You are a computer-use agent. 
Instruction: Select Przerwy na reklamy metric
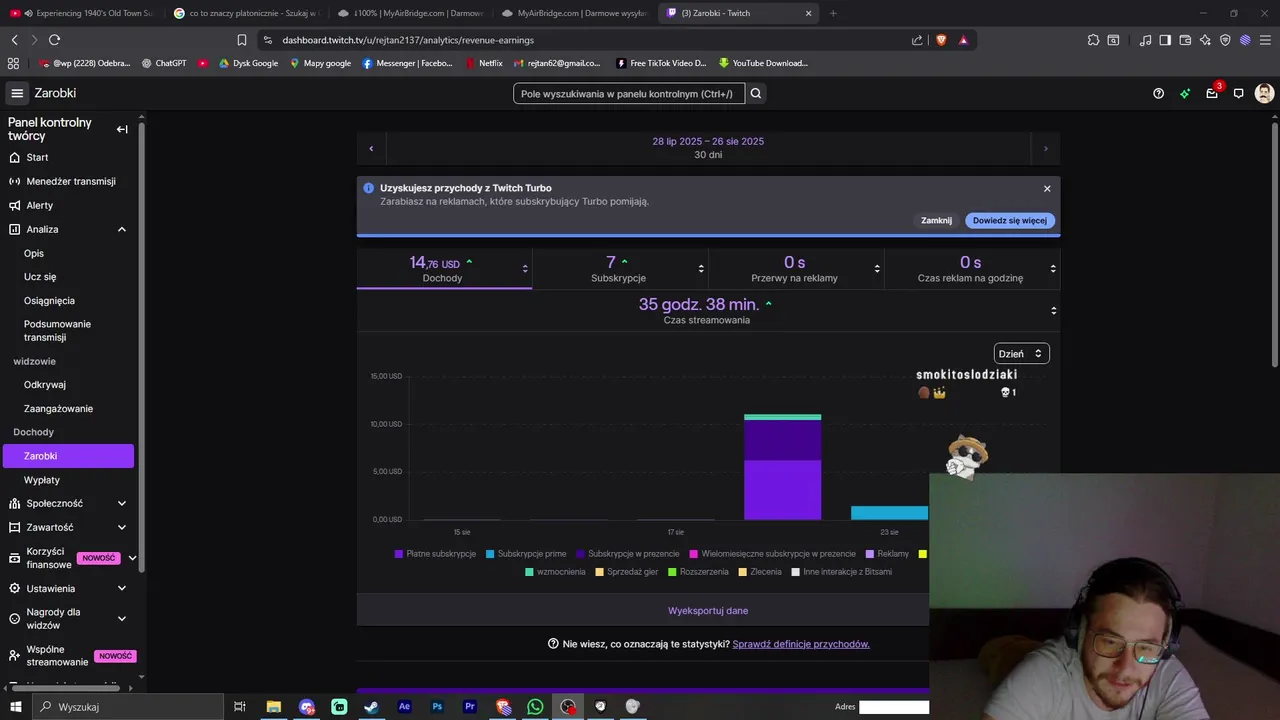point(796,269)
